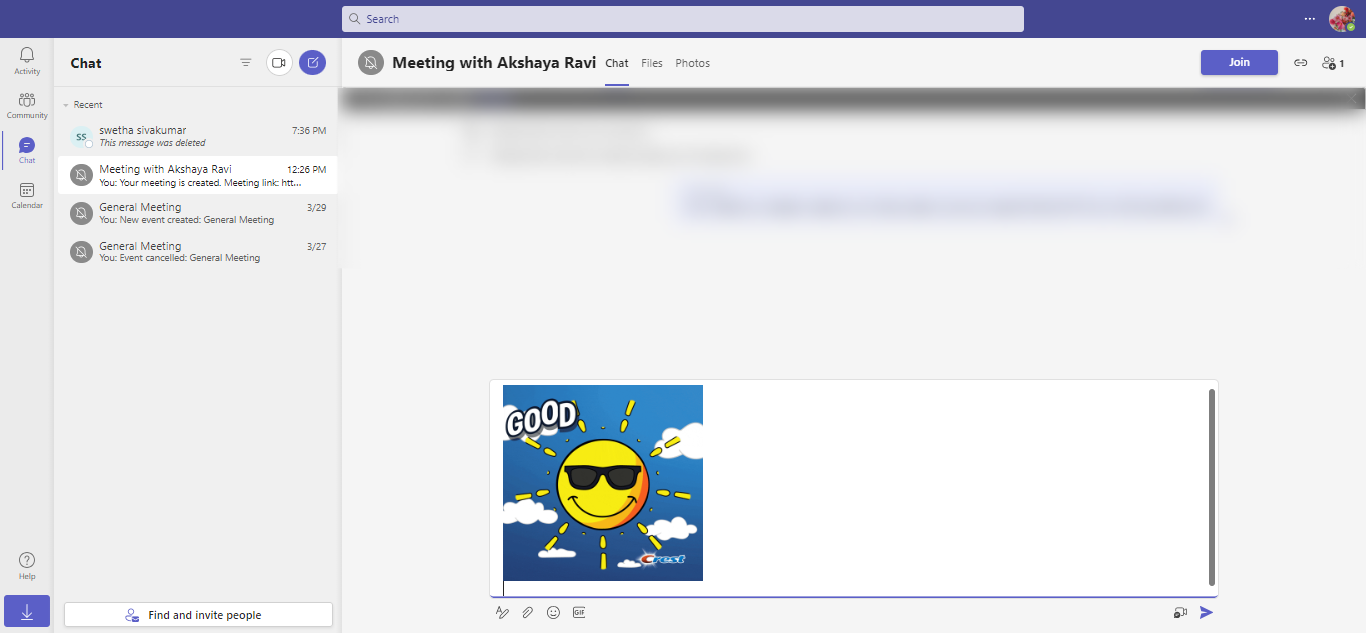Open the text Format options
1366x633 pixels.
[x=502, y=612]
